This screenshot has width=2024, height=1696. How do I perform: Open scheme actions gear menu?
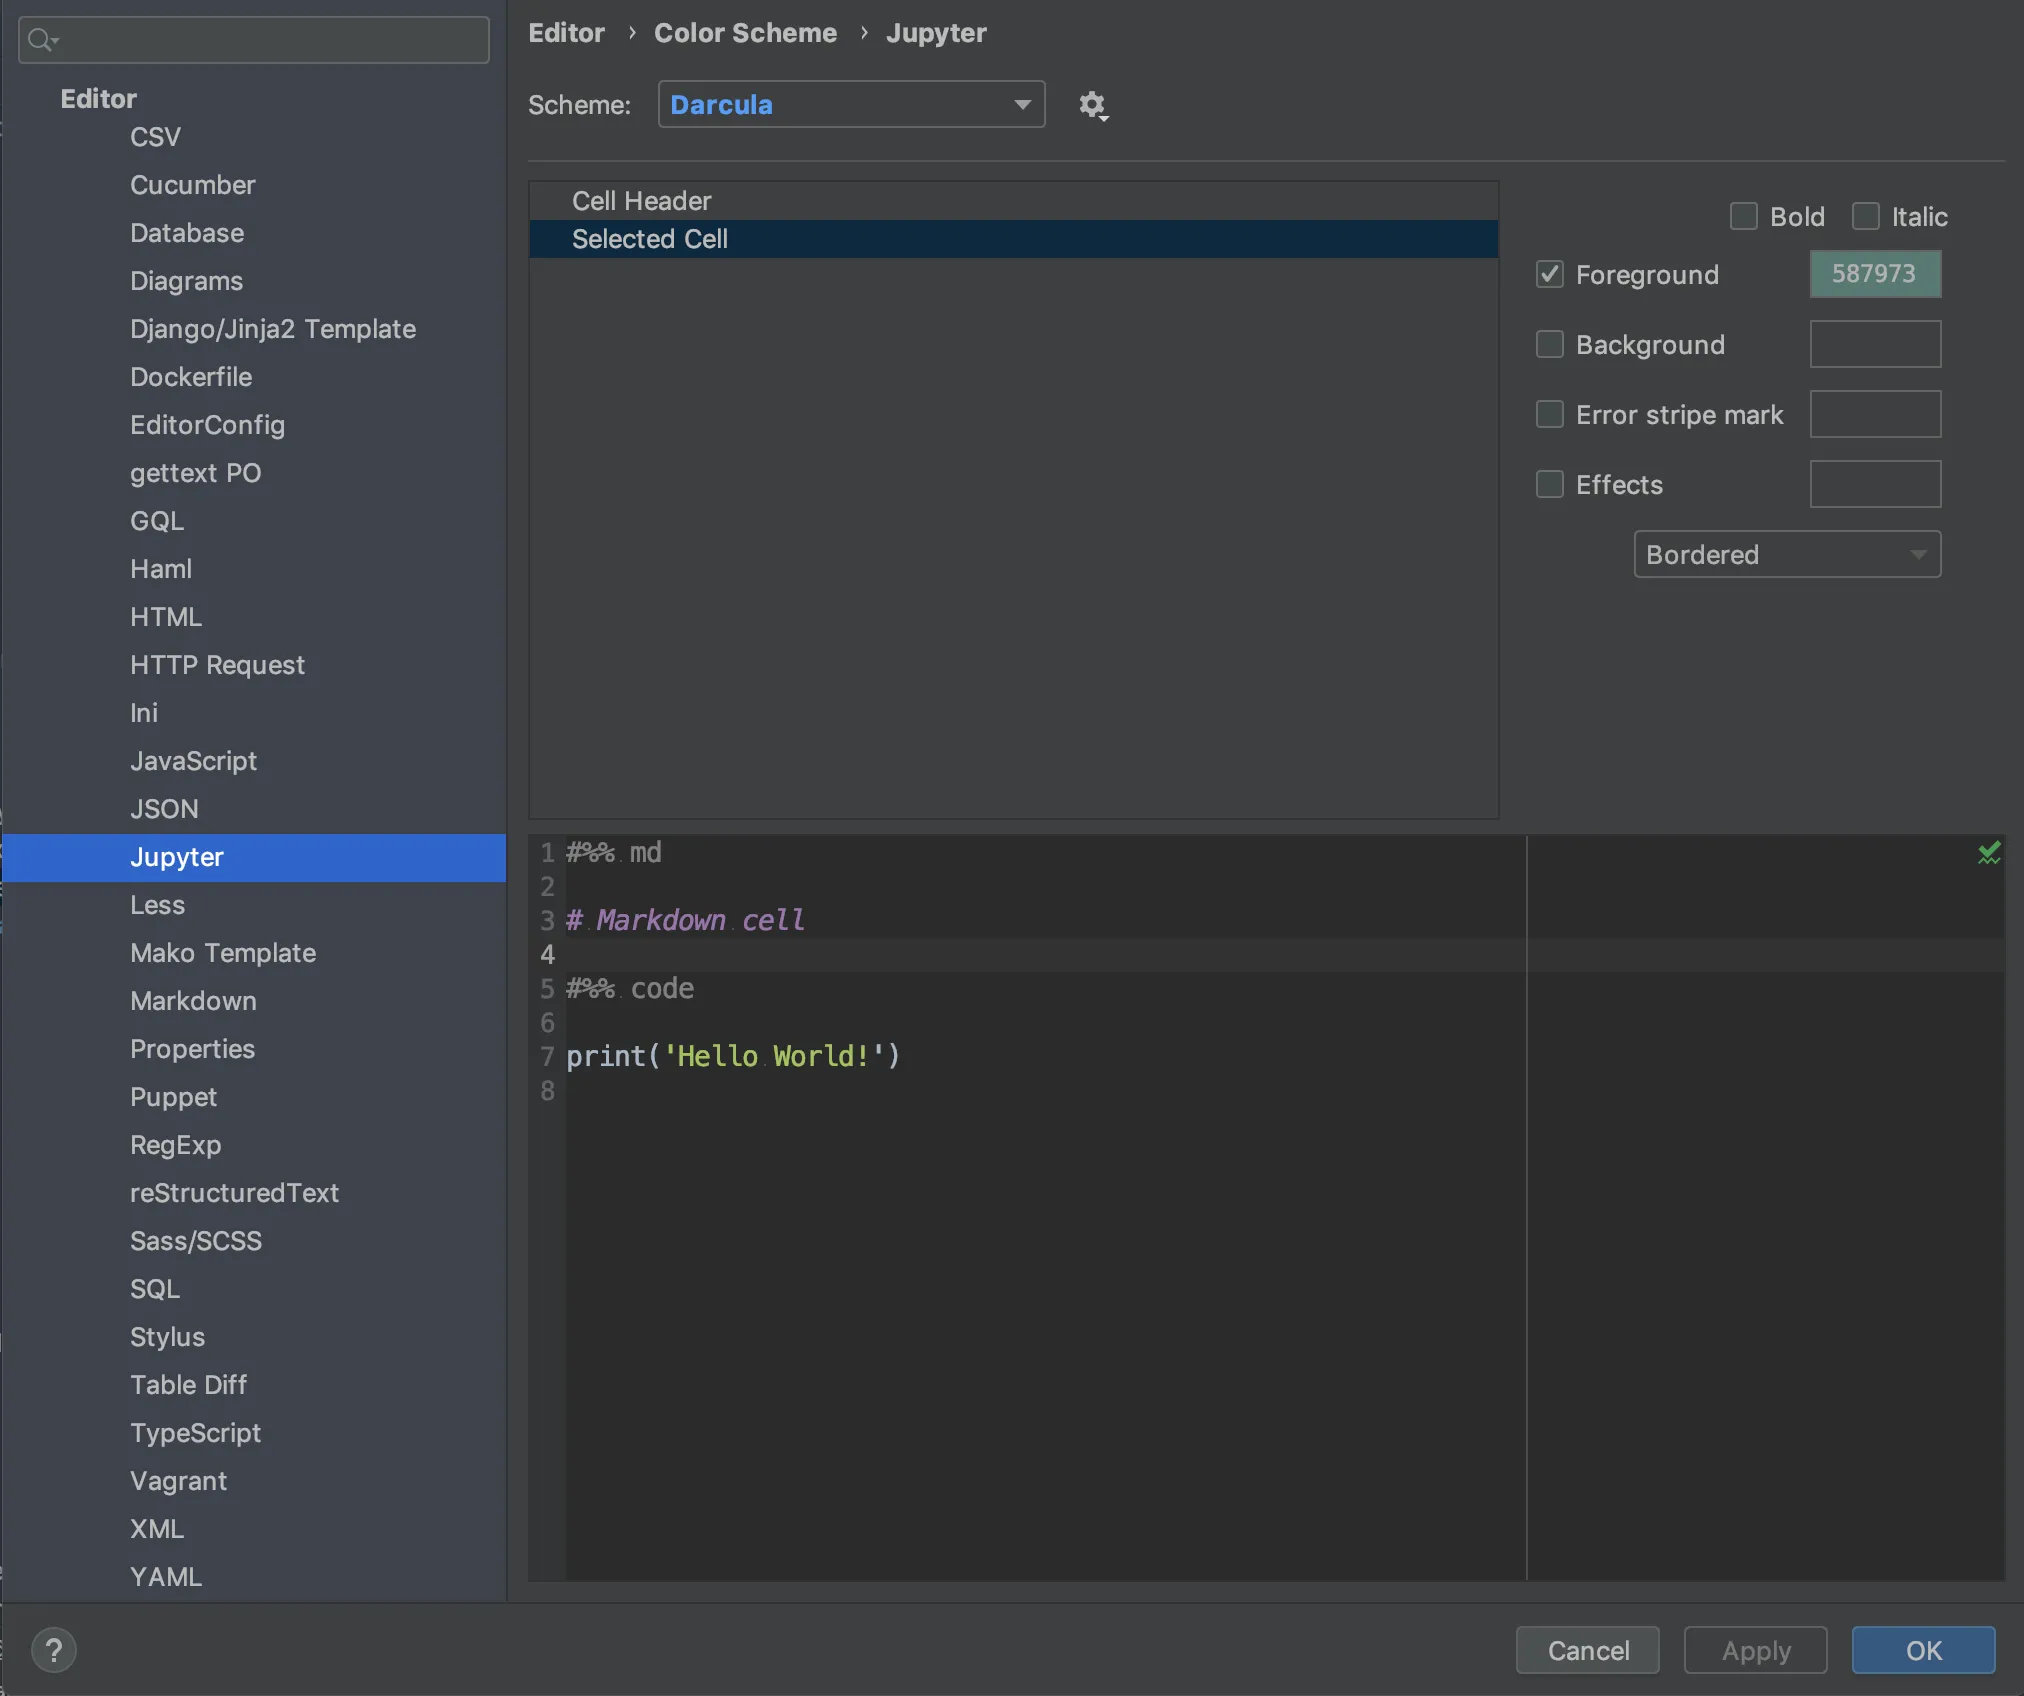pyautogui.click(x=1093, y=105)
